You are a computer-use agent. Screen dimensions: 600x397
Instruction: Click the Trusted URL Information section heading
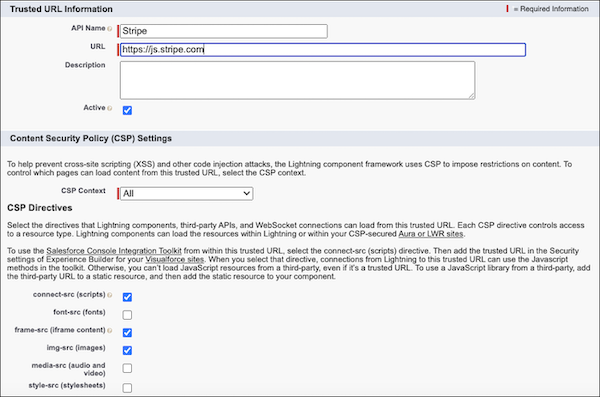(61, 9)
